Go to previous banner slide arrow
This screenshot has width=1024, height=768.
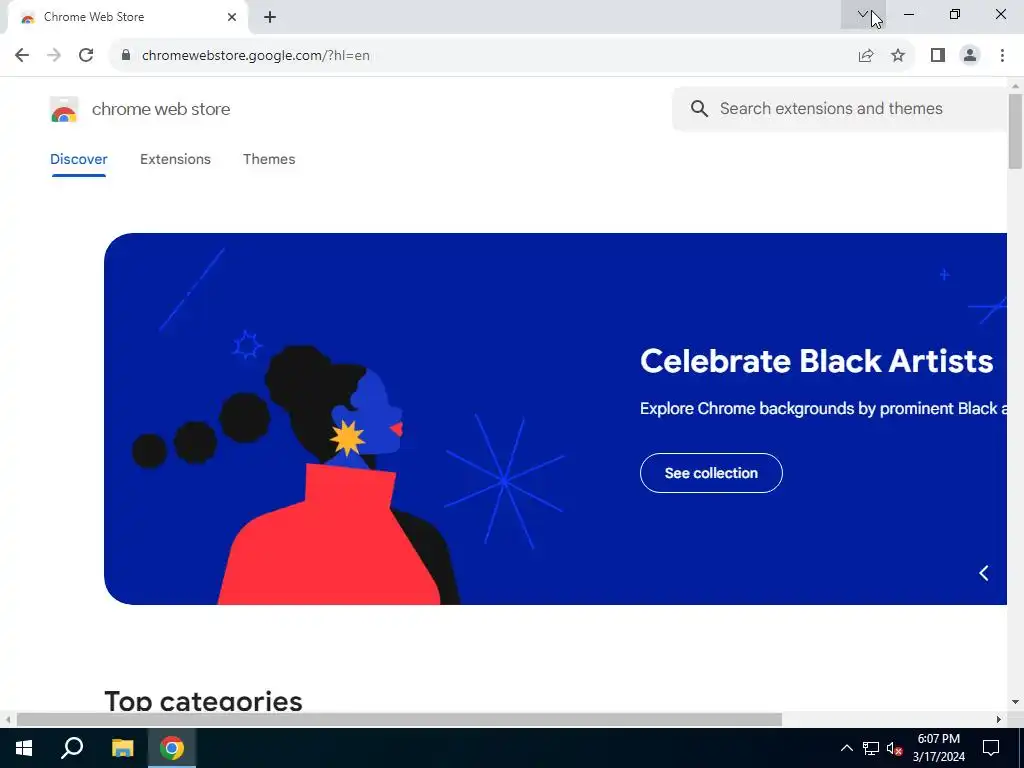984,573
